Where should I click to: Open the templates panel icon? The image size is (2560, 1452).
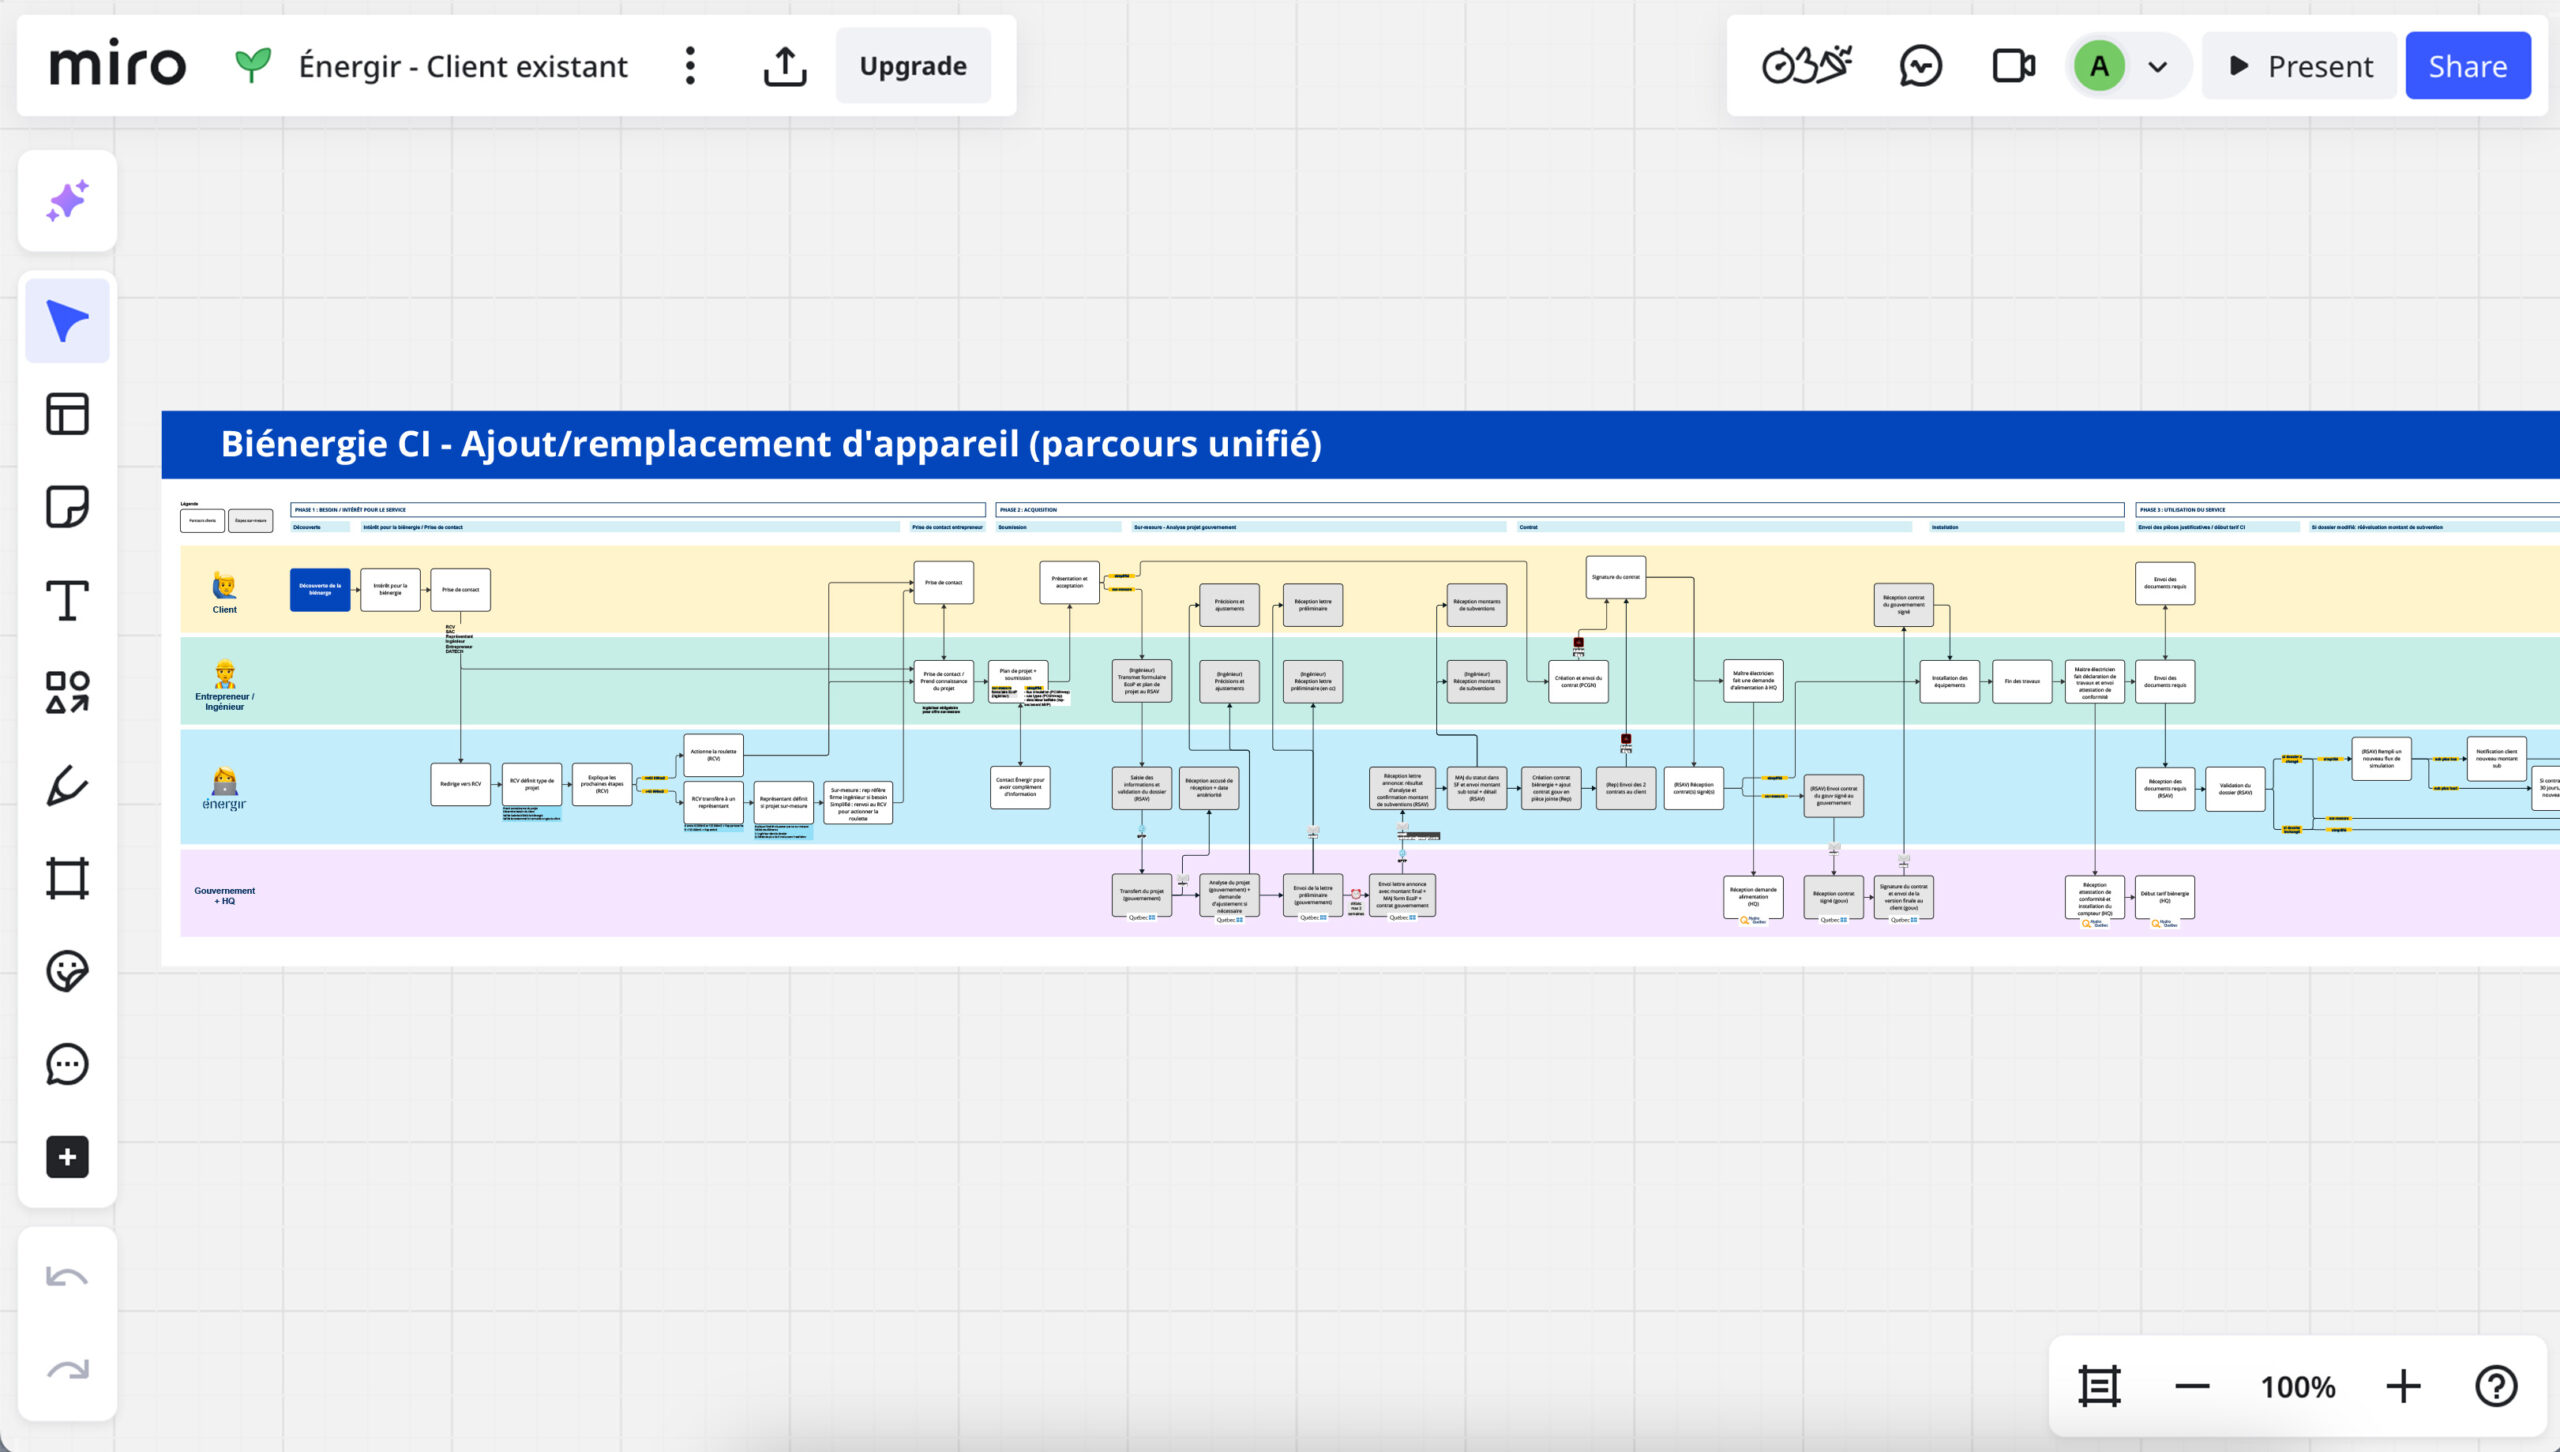(x=67, y=414)
